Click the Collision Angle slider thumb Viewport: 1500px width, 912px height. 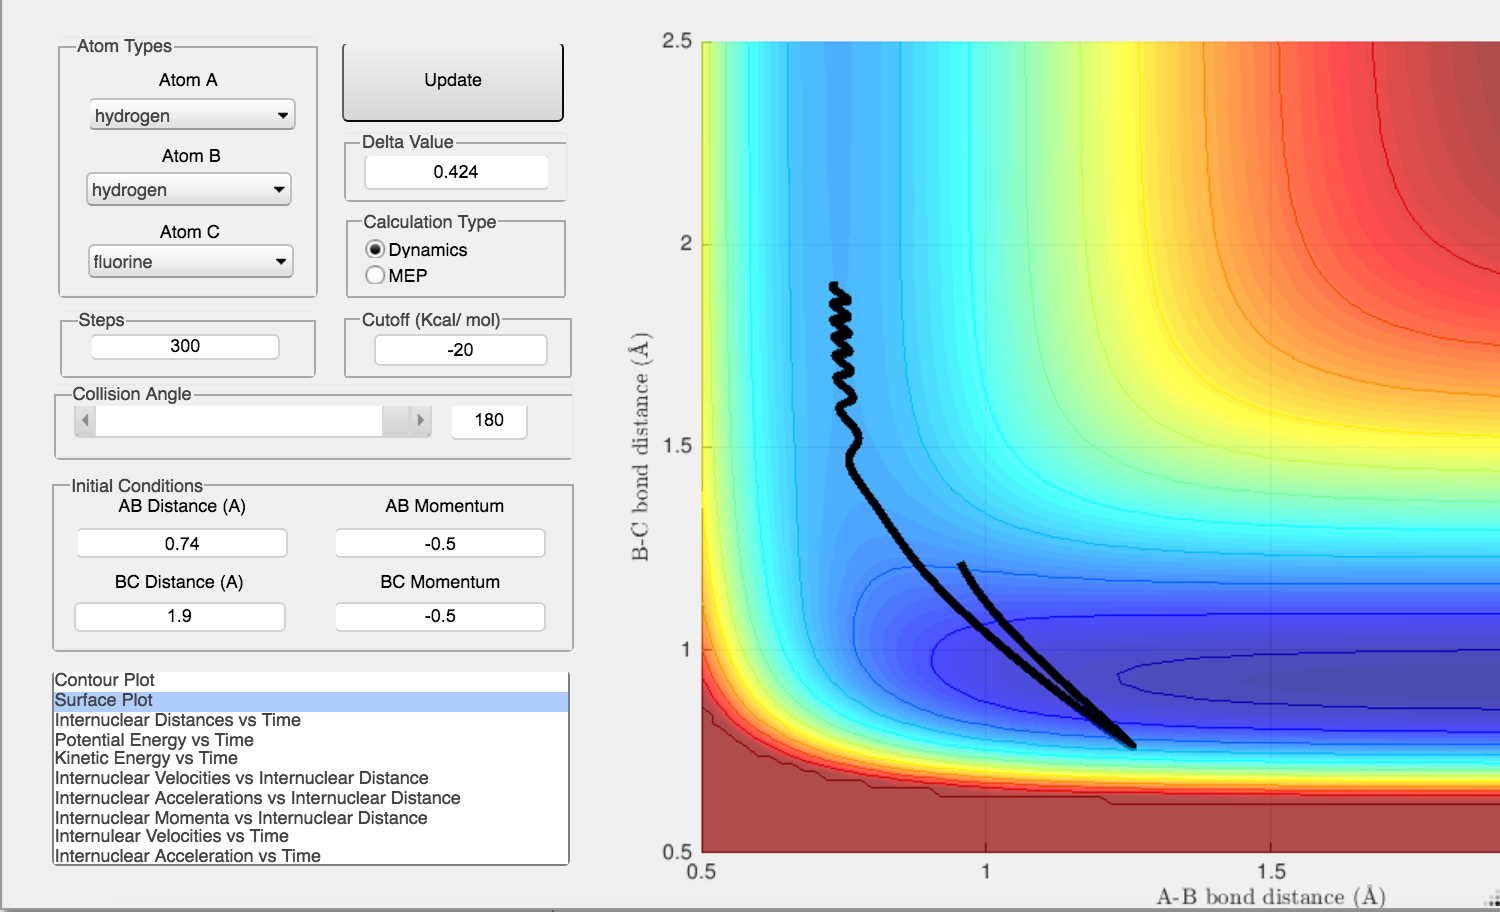coord(396,420)
